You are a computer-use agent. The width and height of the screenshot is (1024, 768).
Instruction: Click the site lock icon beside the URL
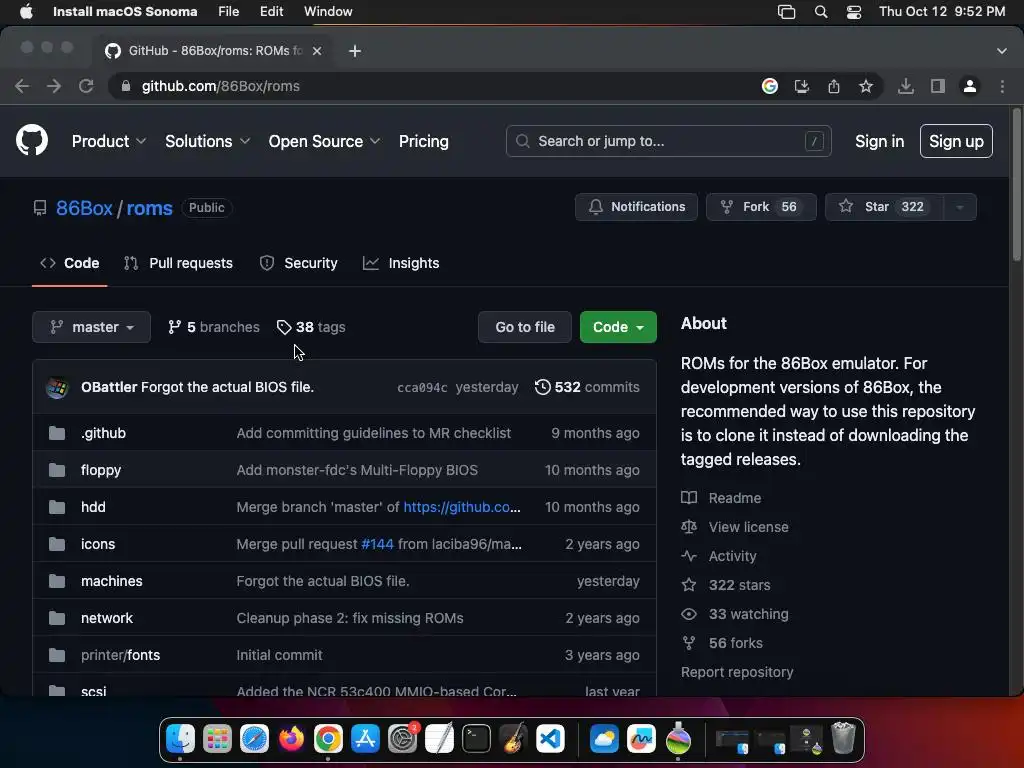[x=126, y=86]
